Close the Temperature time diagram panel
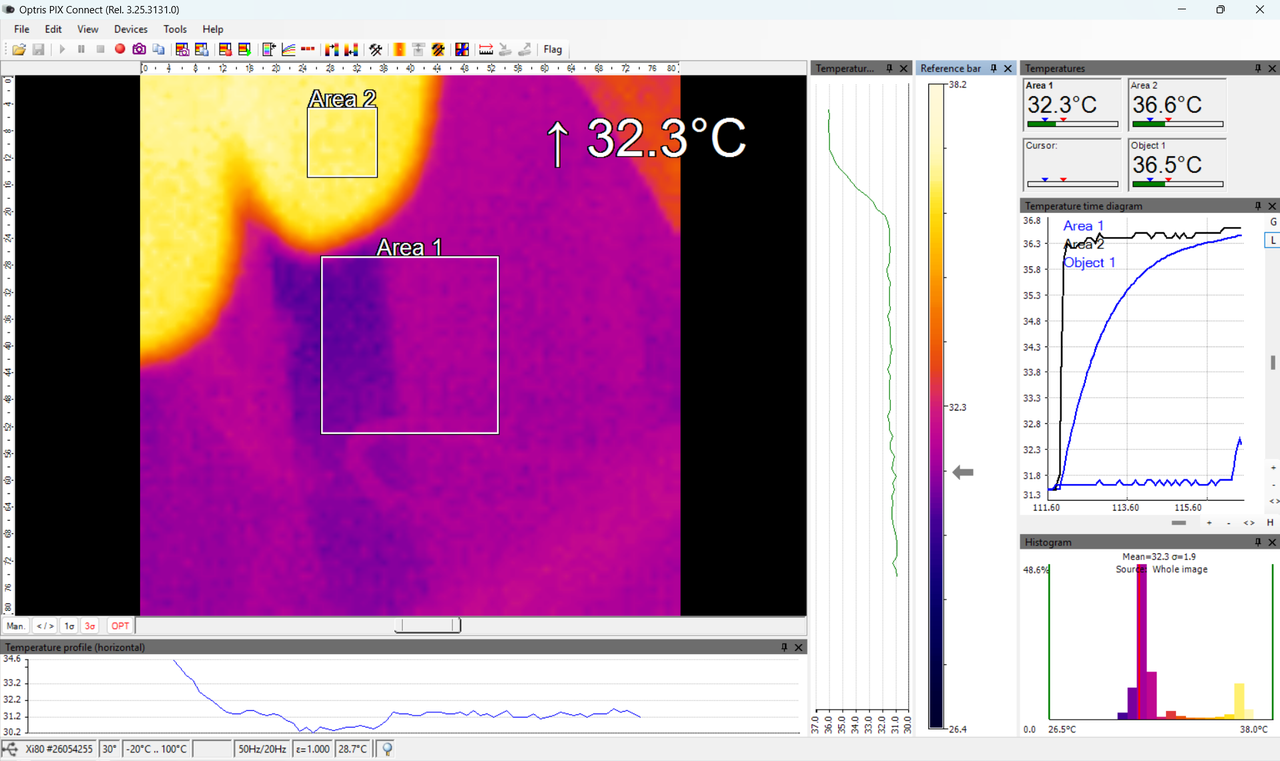The image size is (1280, 761). click(1272, 206)
